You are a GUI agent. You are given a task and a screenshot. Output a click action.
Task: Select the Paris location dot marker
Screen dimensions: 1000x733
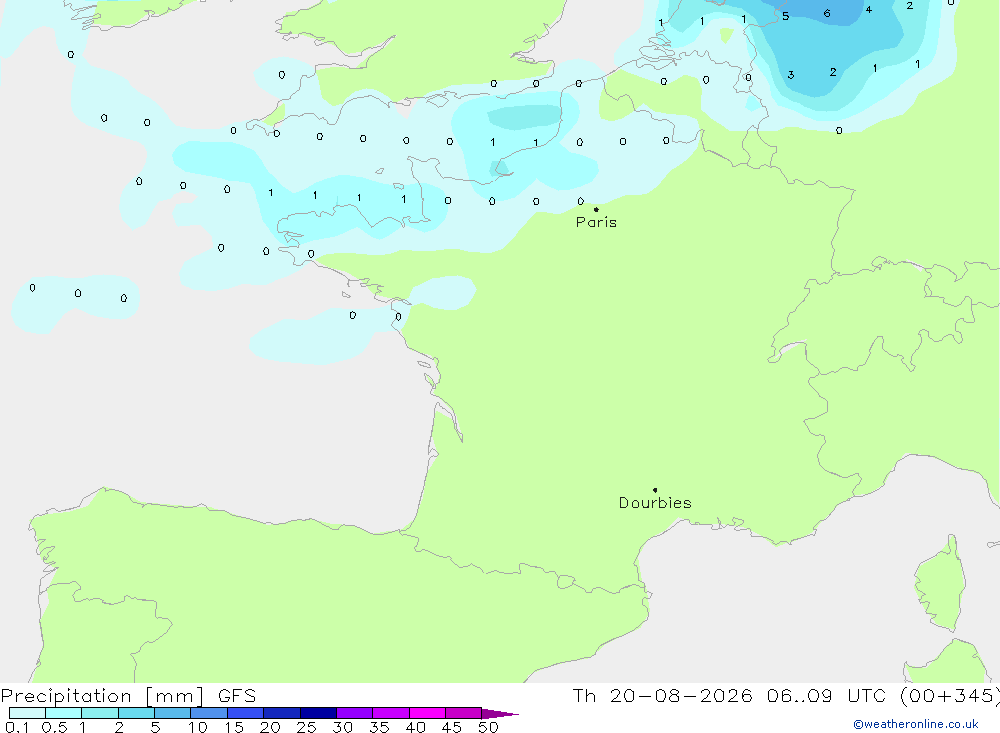tap(596, 209)
